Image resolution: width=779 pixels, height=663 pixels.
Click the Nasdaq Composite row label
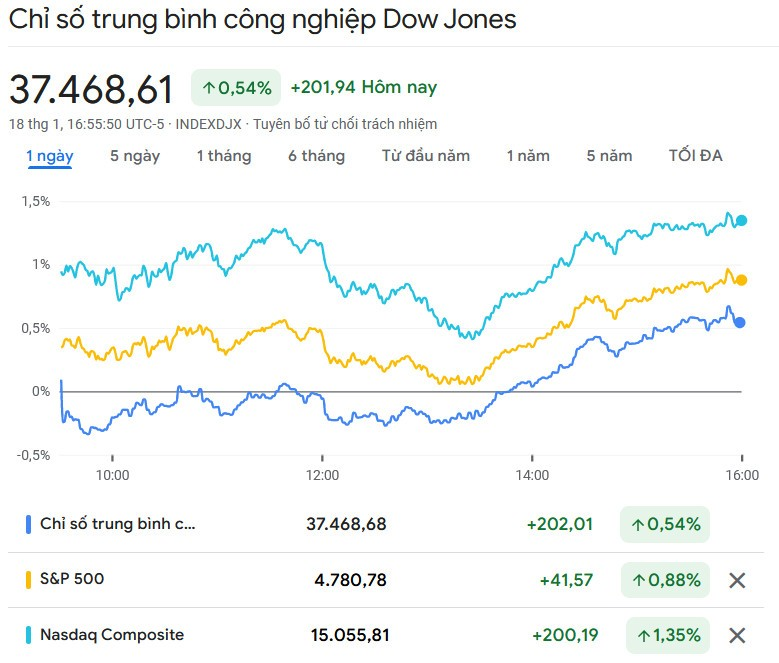112,635
